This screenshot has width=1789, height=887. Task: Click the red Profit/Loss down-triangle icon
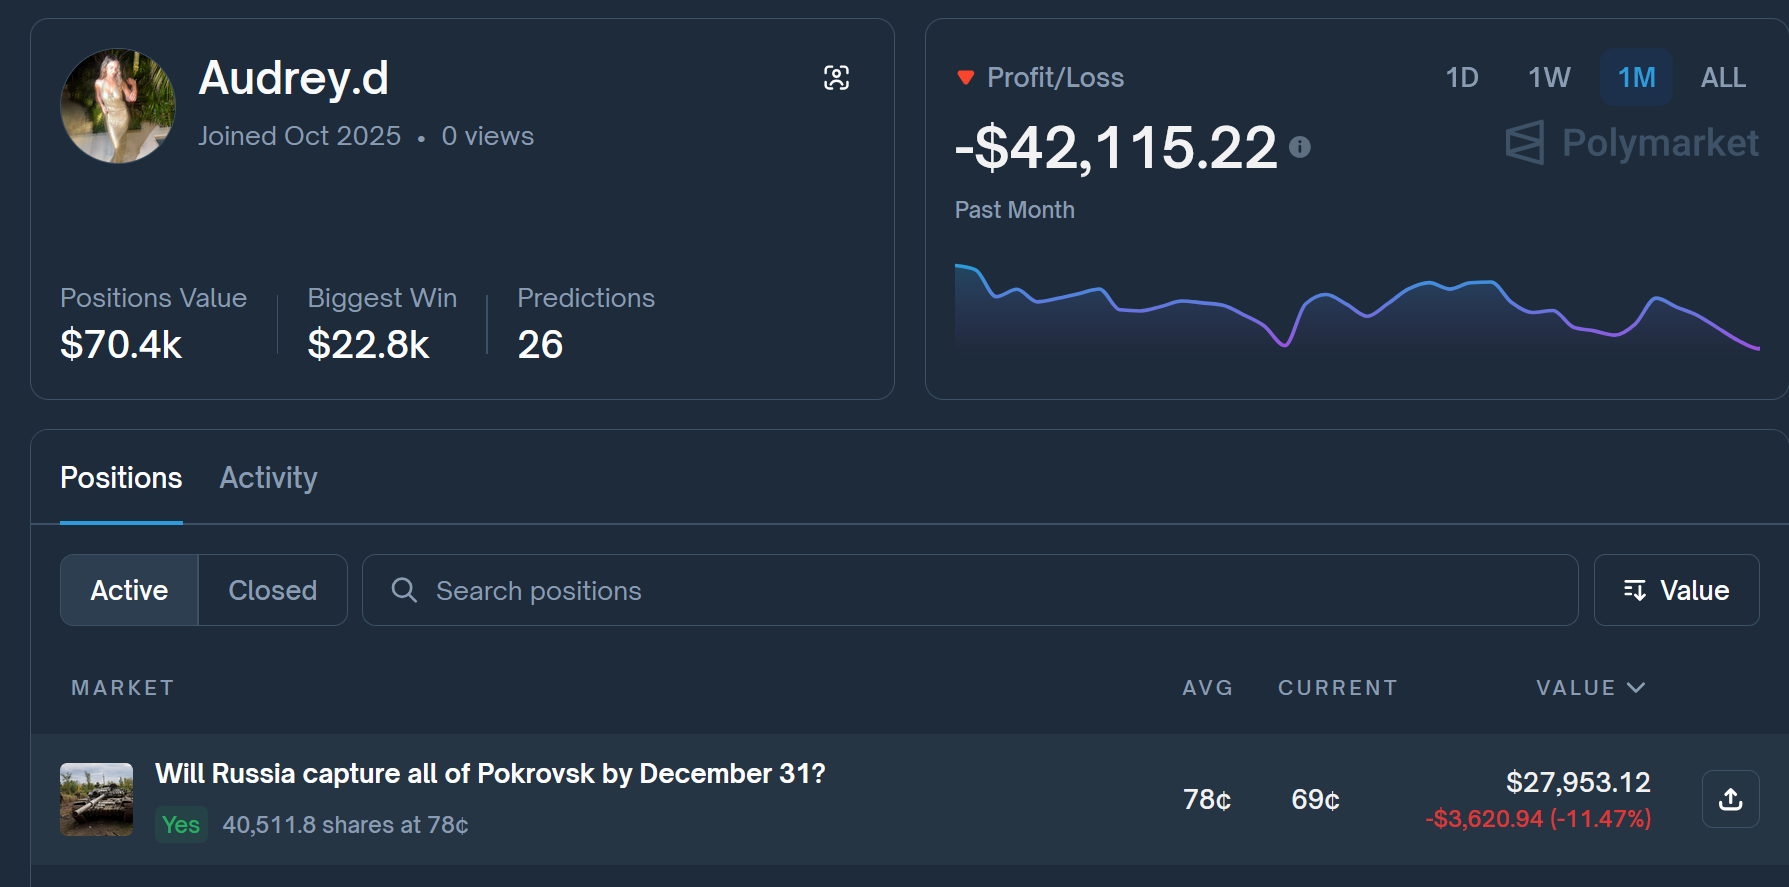[x=965, y=77]
